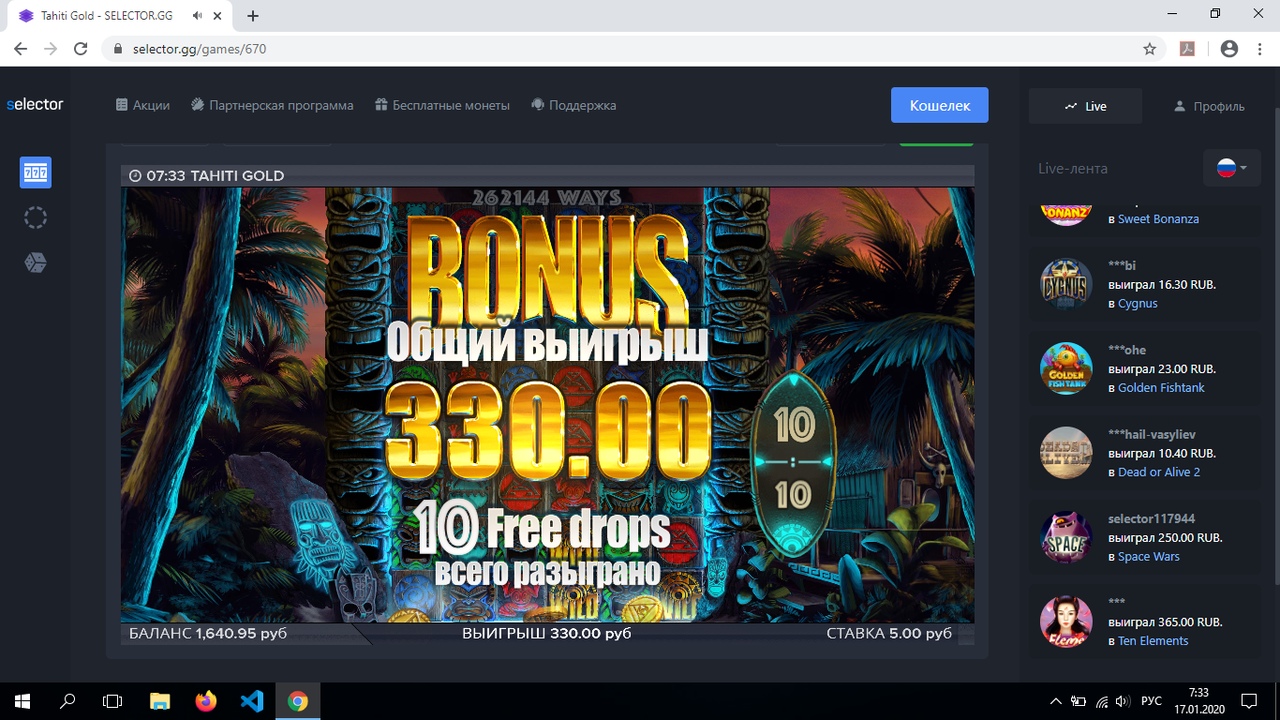The width and height of the screenshot is (1280, 720).
Task: Click the Sweet Bonanza game thumbnail
Action: (1065, 213)
